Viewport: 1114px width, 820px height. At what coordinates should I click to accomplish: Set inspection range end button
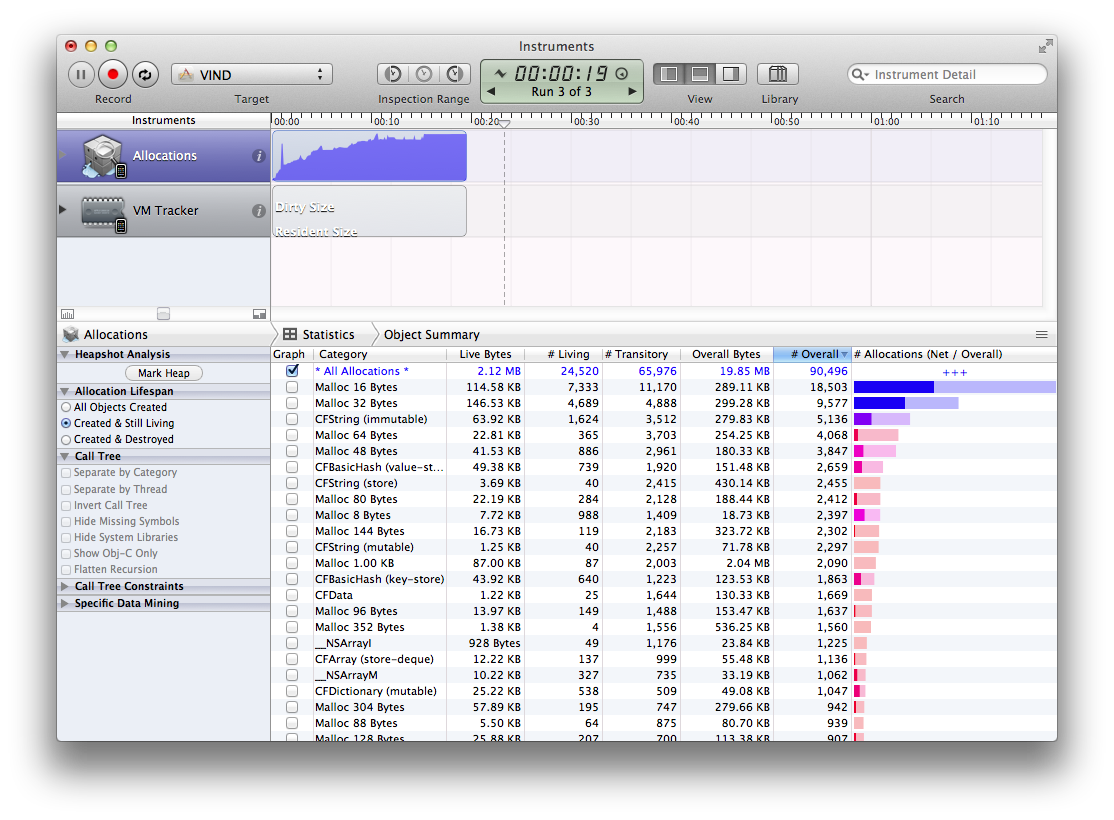tap(455, 74)
